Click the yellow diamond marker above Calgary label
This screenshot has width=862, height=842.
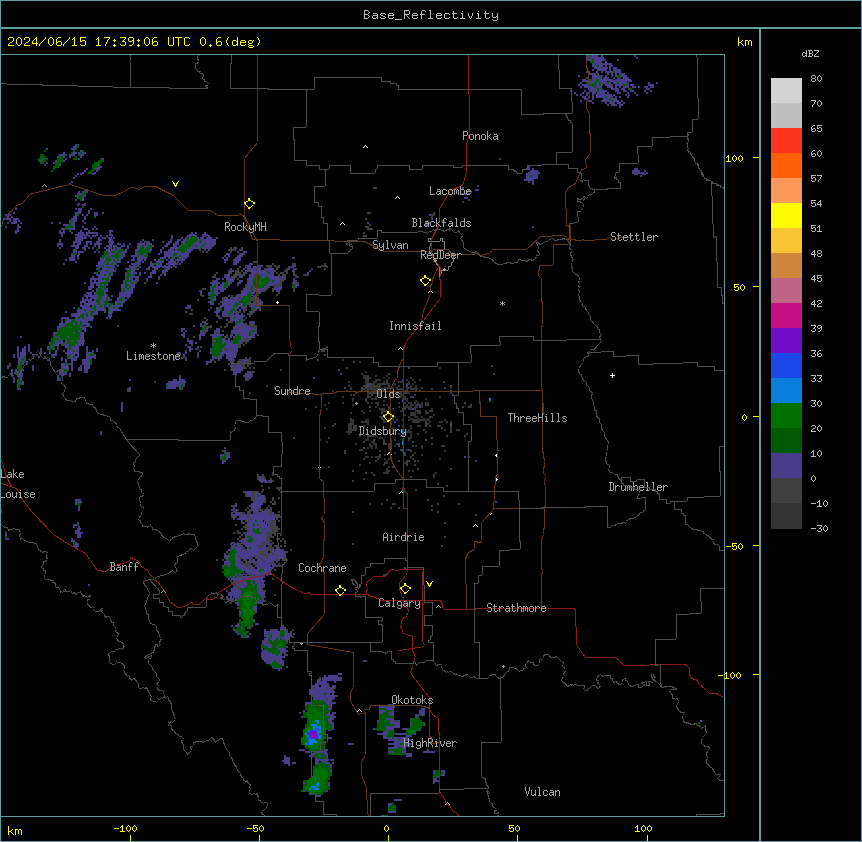405,589
